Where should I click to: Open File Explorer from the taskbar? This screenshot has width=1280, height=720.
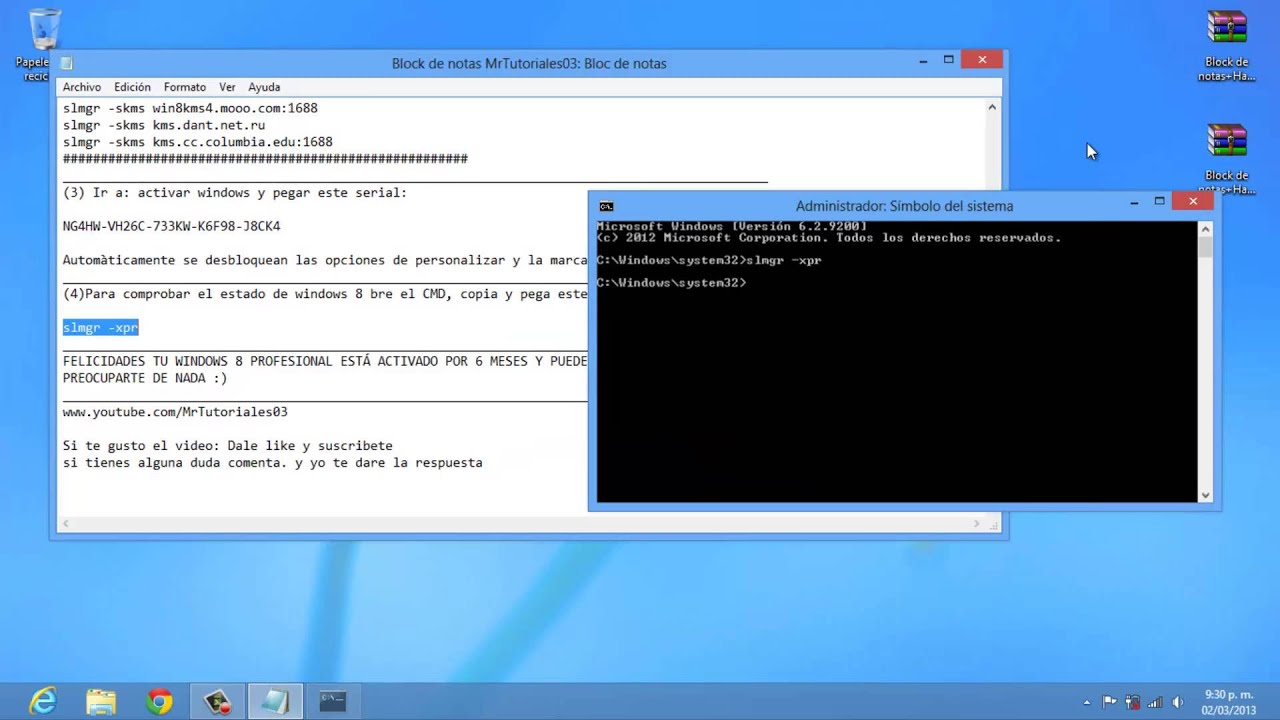(101, 701)
